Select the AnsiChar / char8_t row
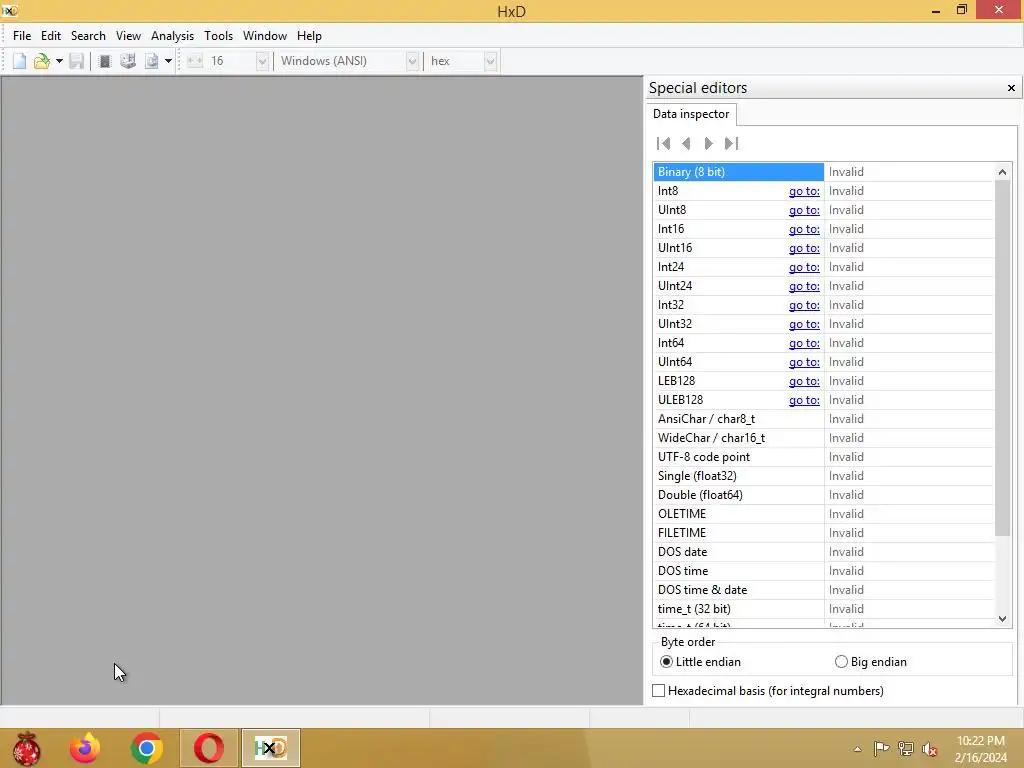The image size is (1024, 768). [823, 419]
